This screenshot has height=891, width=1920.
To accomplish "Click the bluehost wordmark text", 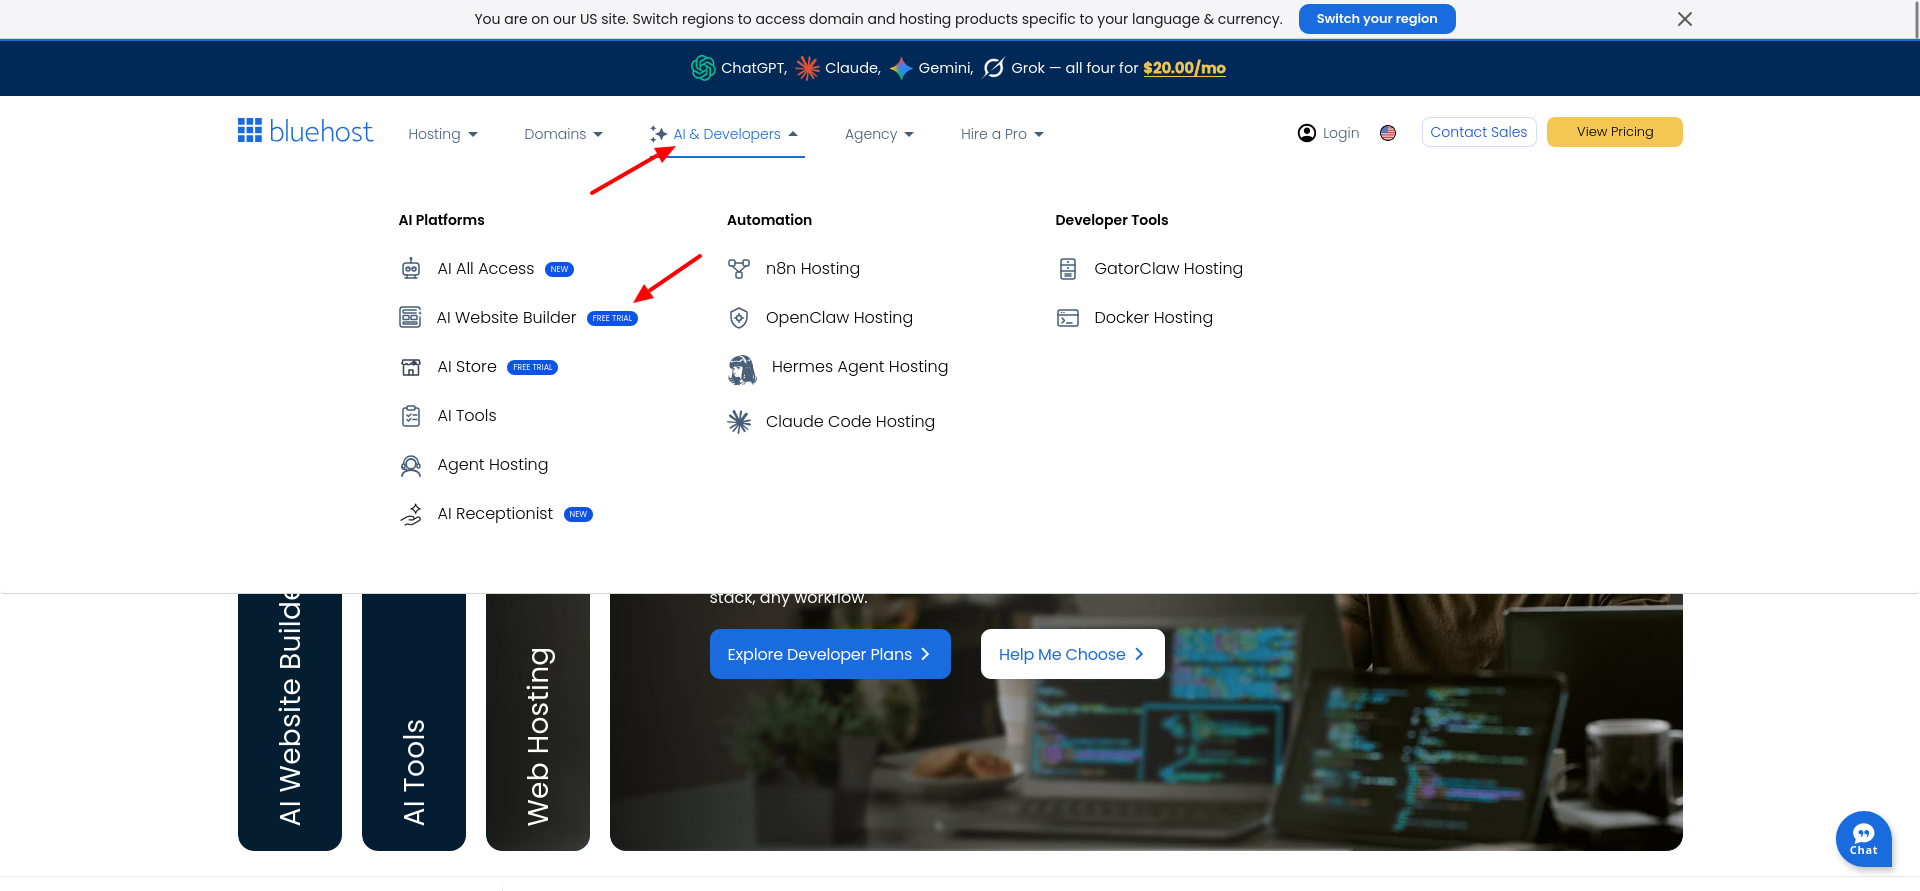I will (x=321, y=131).
